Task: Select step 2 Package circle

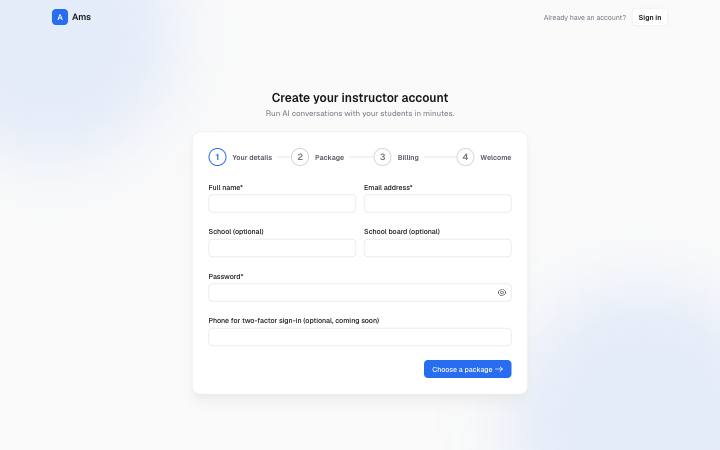Action: (x=300, y=157)
